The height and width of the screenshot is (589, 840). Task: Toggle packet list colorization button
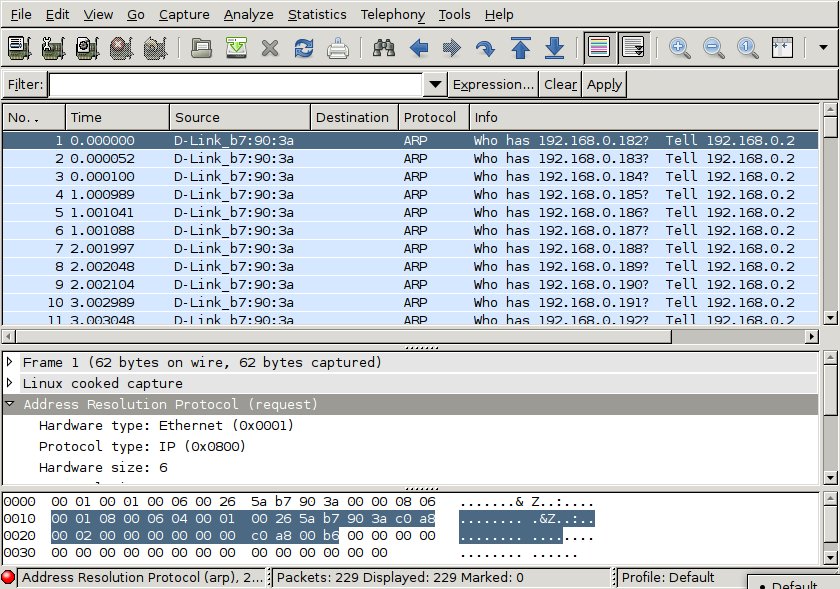599,48
